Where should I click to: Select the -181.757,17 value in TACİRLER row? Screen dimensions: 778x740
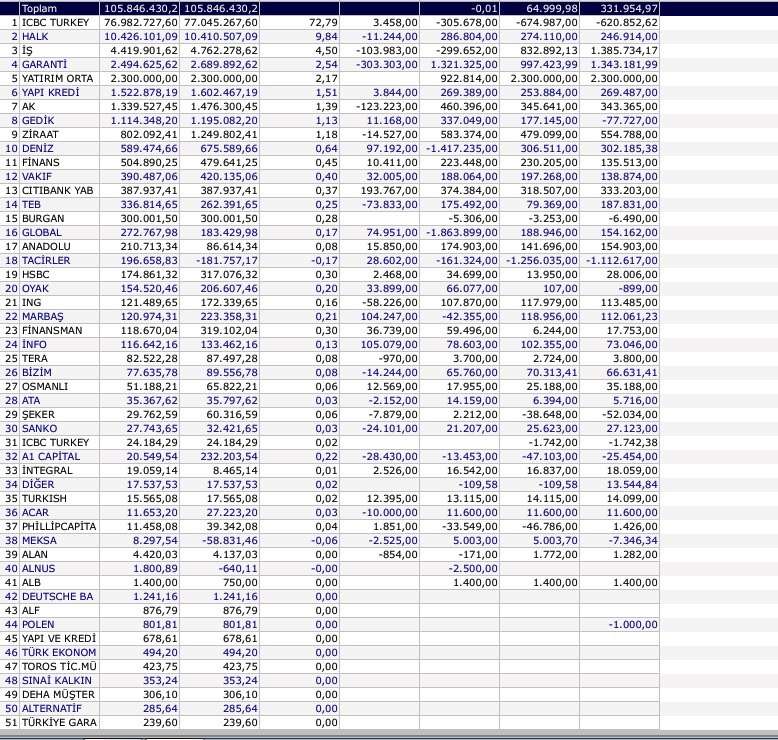tap(227, 260)
